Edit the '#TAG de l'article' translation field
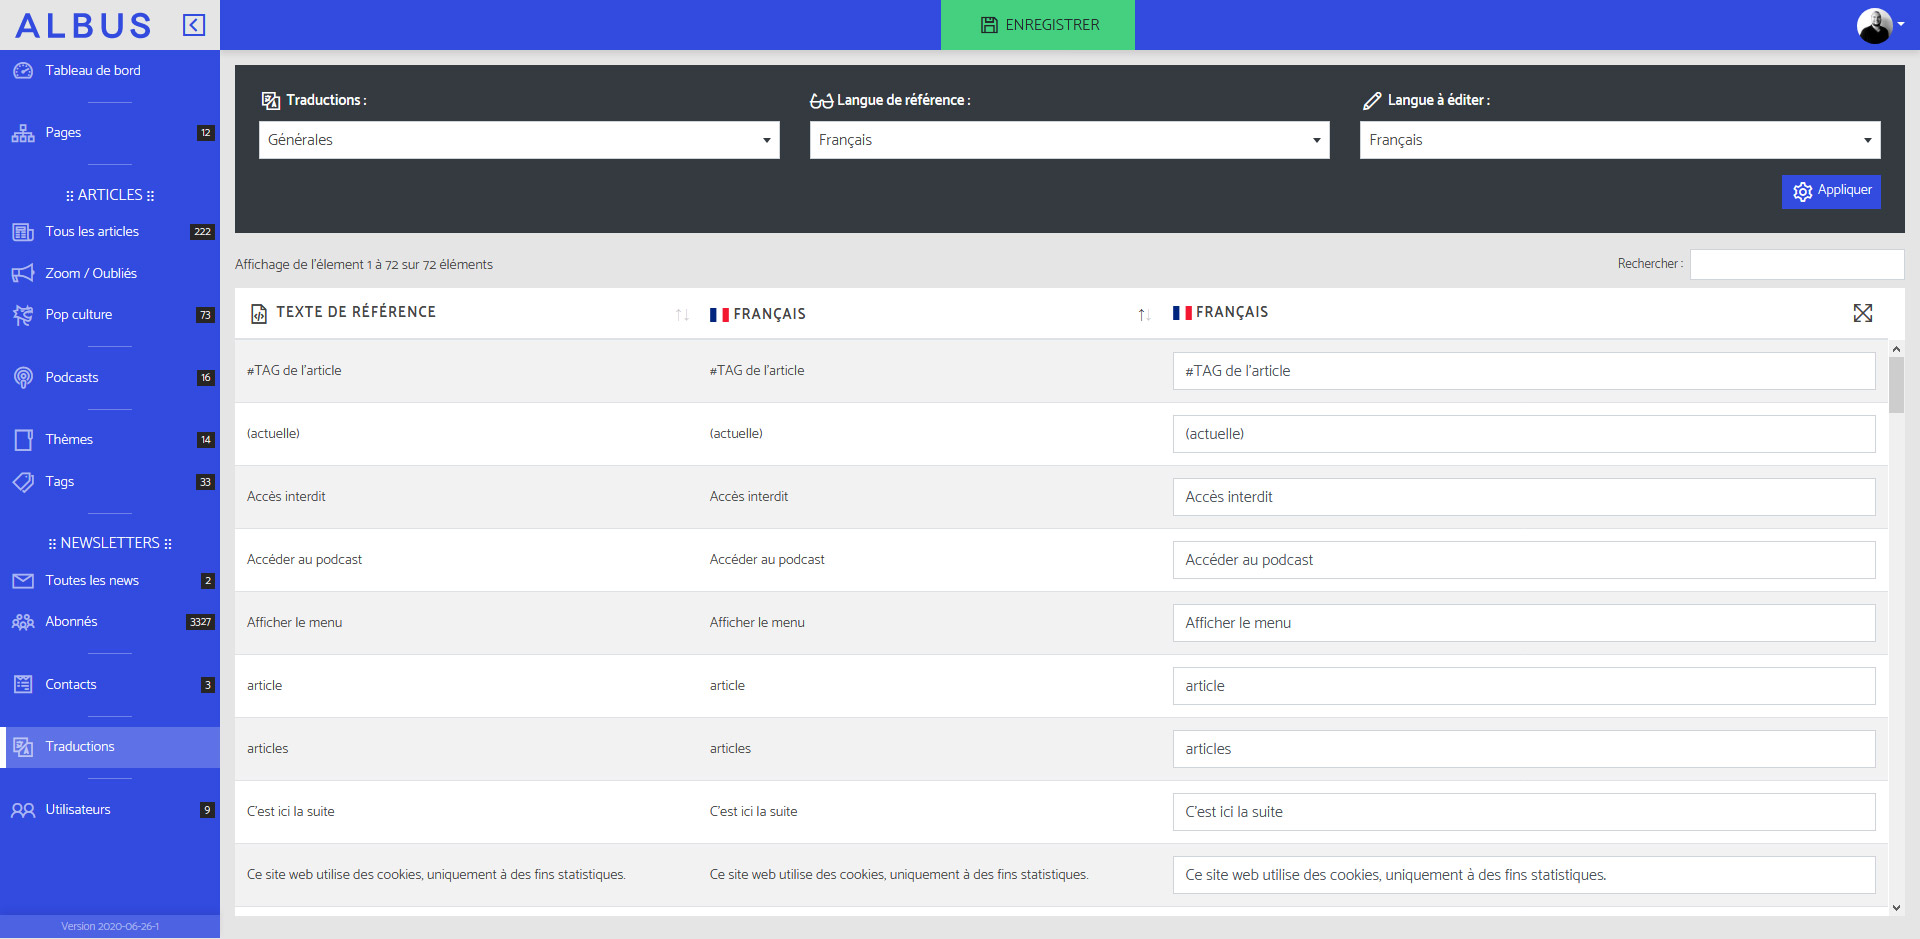 coord(1524,371)
